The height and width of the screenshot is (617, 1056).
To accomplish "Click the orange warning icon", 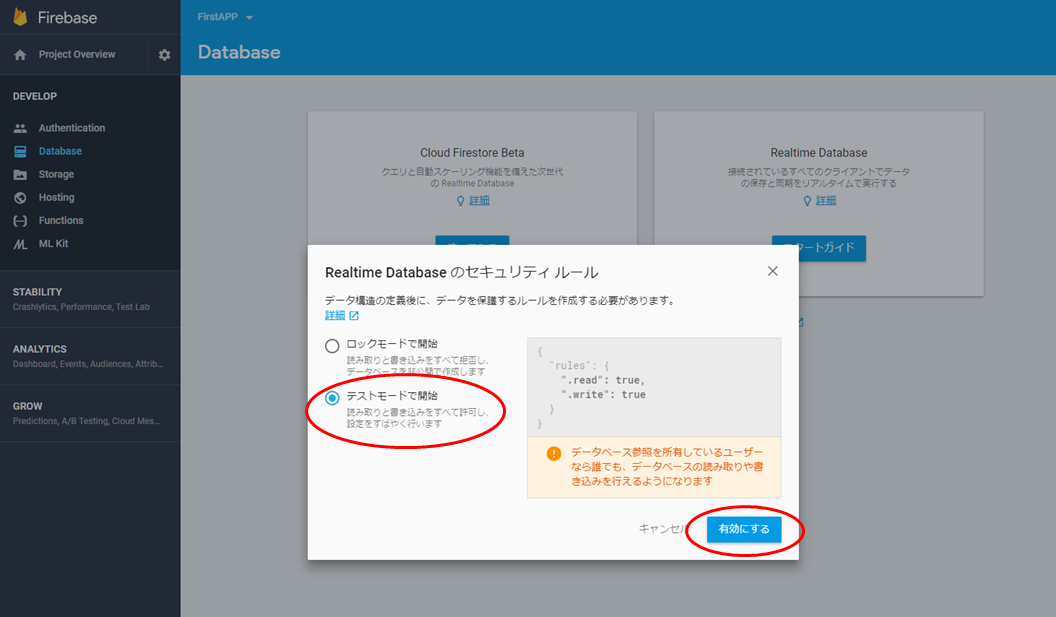I will click(554, 453).
